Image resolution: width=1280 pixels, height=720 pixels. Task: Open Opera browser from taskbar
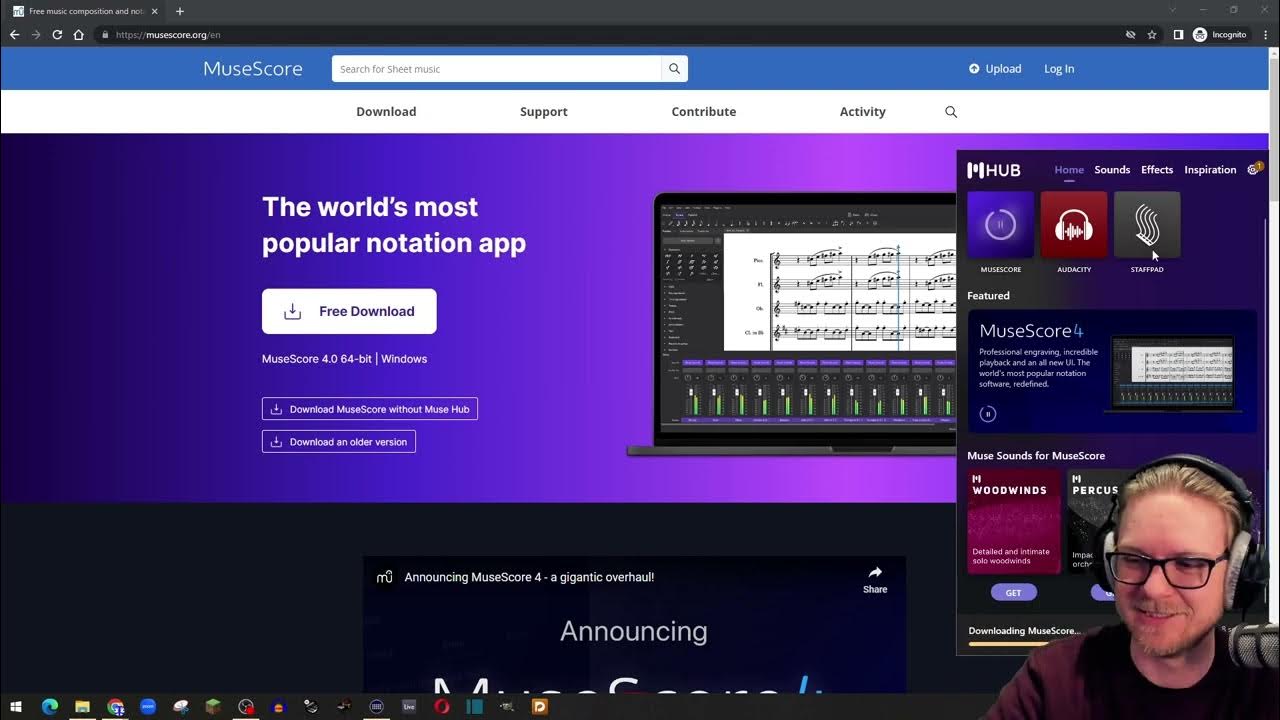441,707
